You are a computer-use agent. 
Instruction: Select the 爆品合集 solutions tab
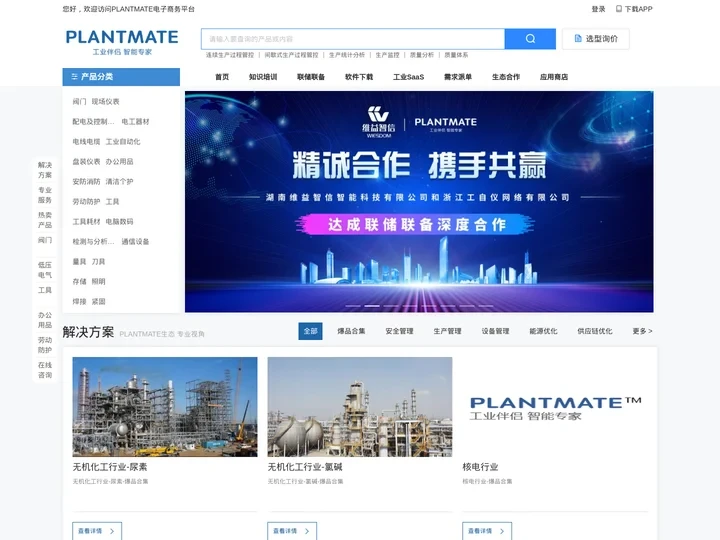pos(351,331)
